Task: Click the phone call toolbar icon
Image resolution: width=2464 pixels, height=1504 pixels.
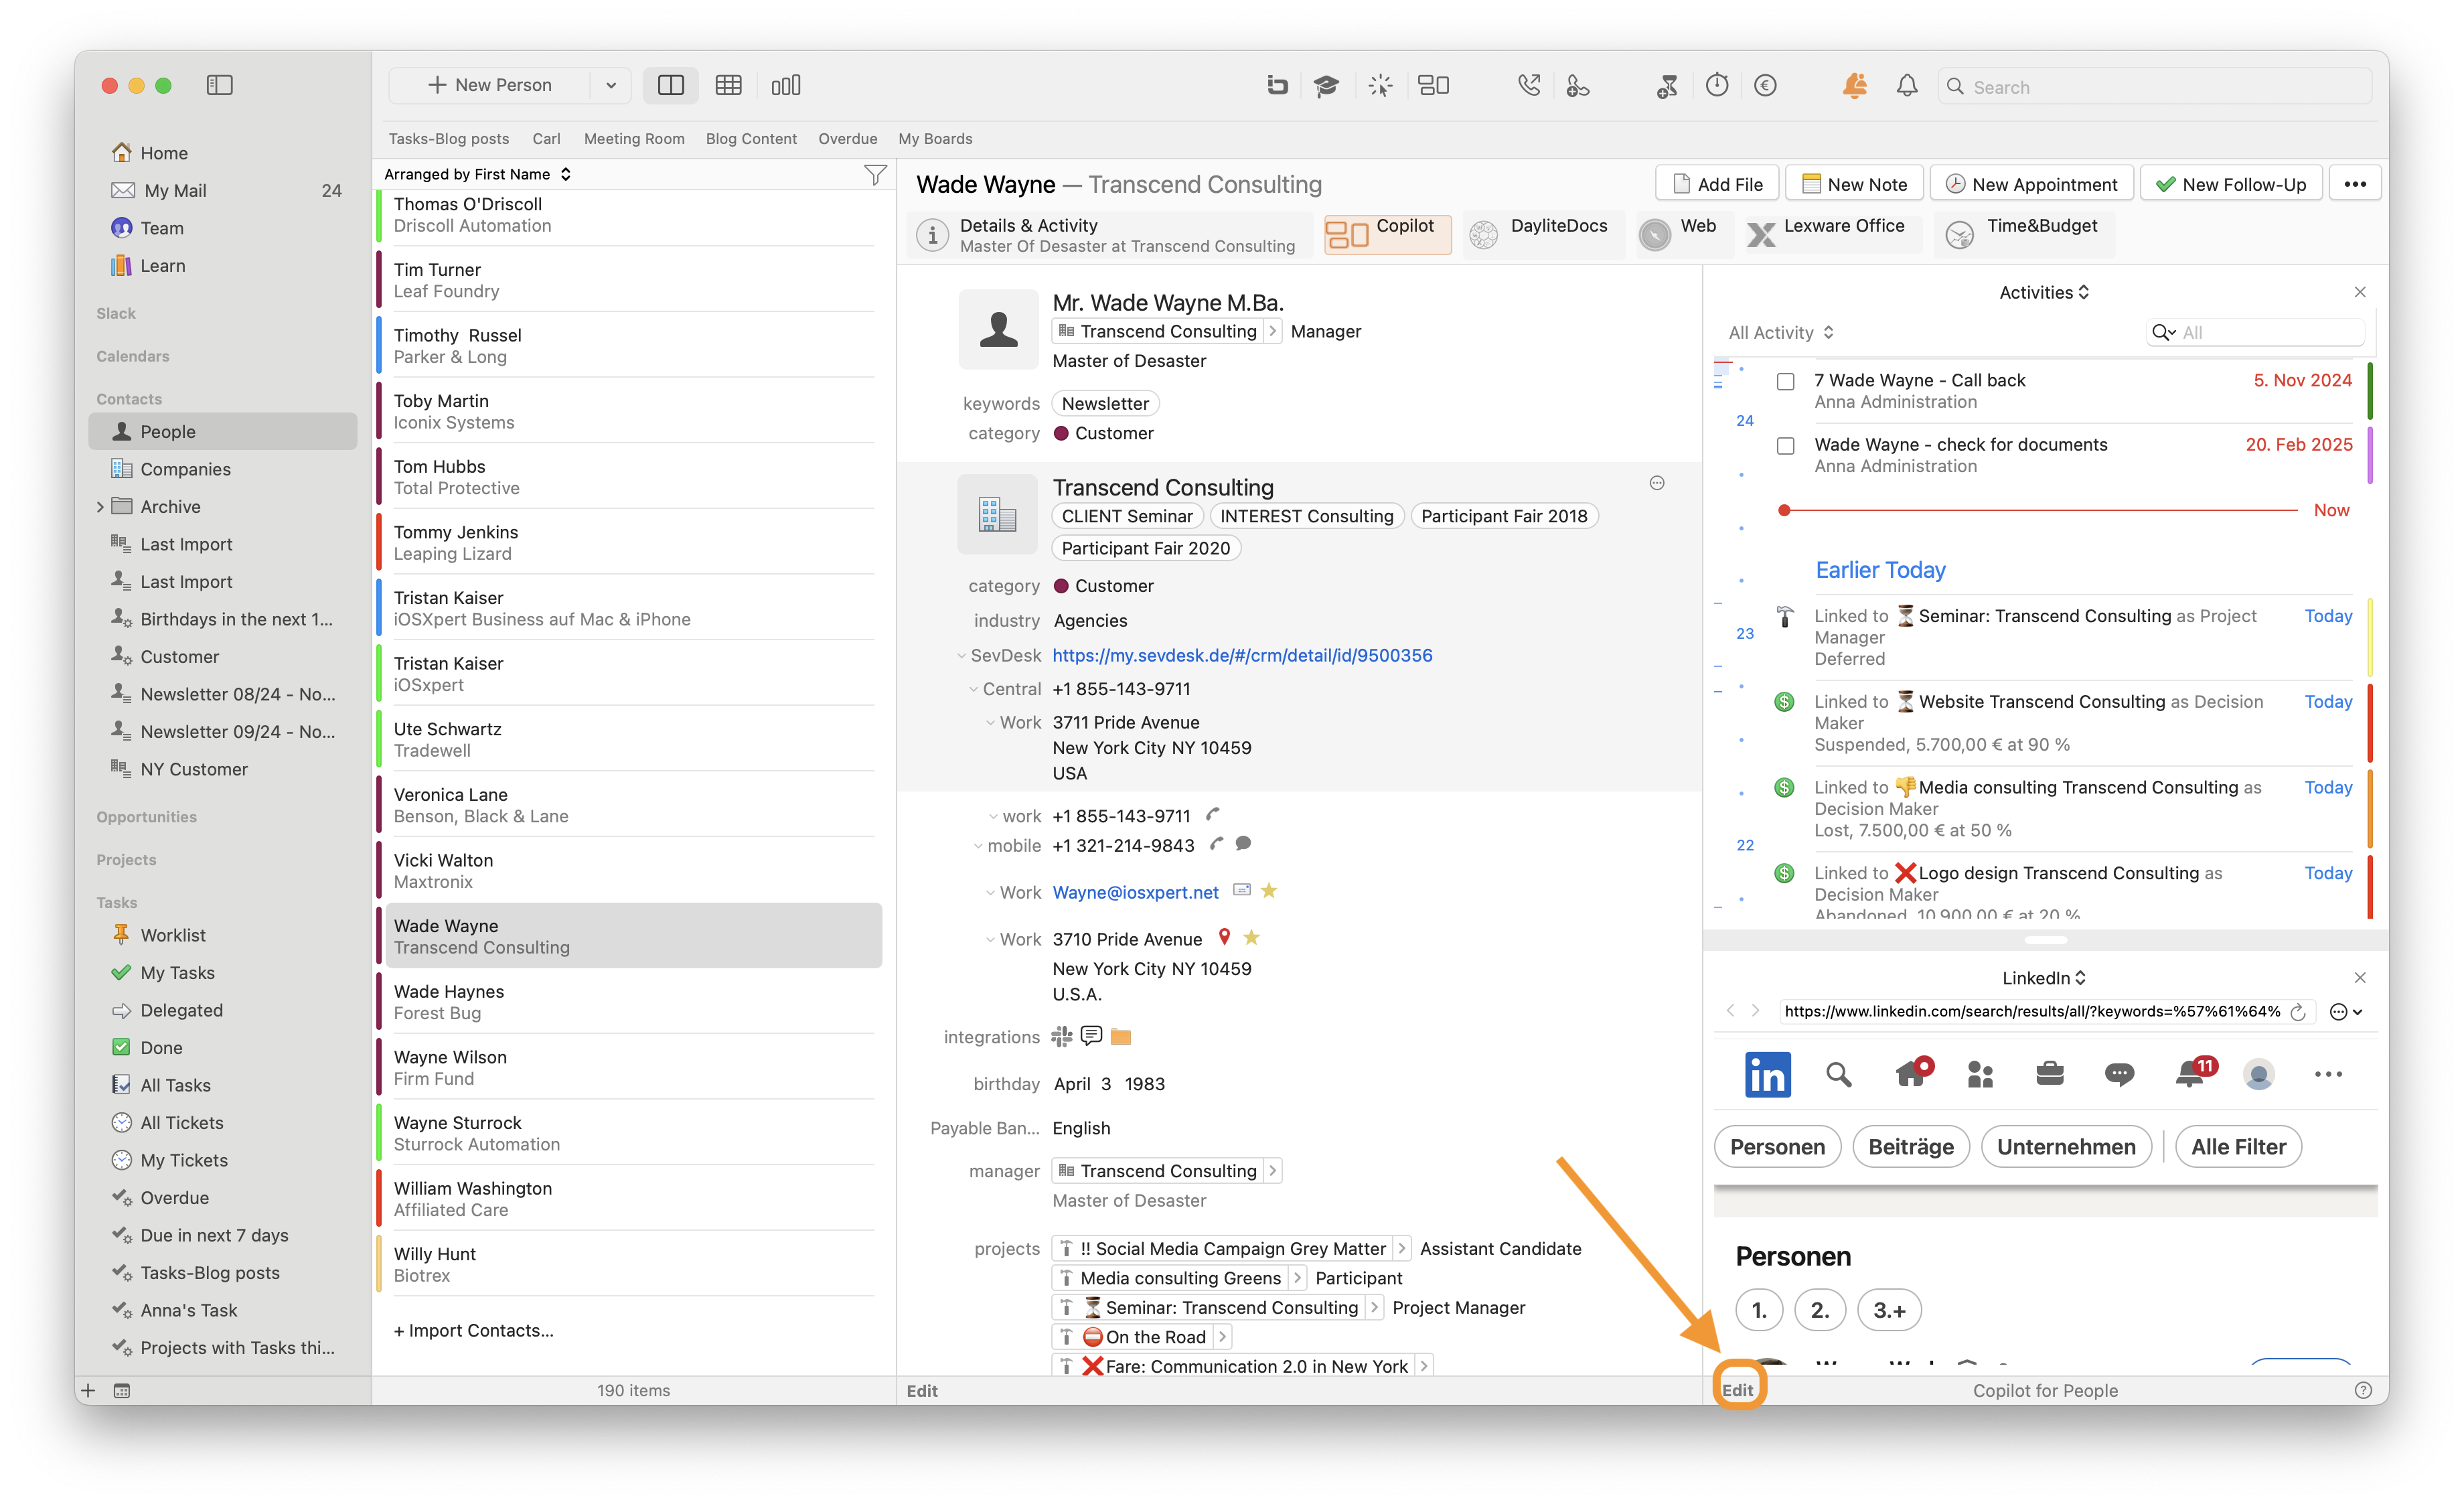Action: point(1528,86)
